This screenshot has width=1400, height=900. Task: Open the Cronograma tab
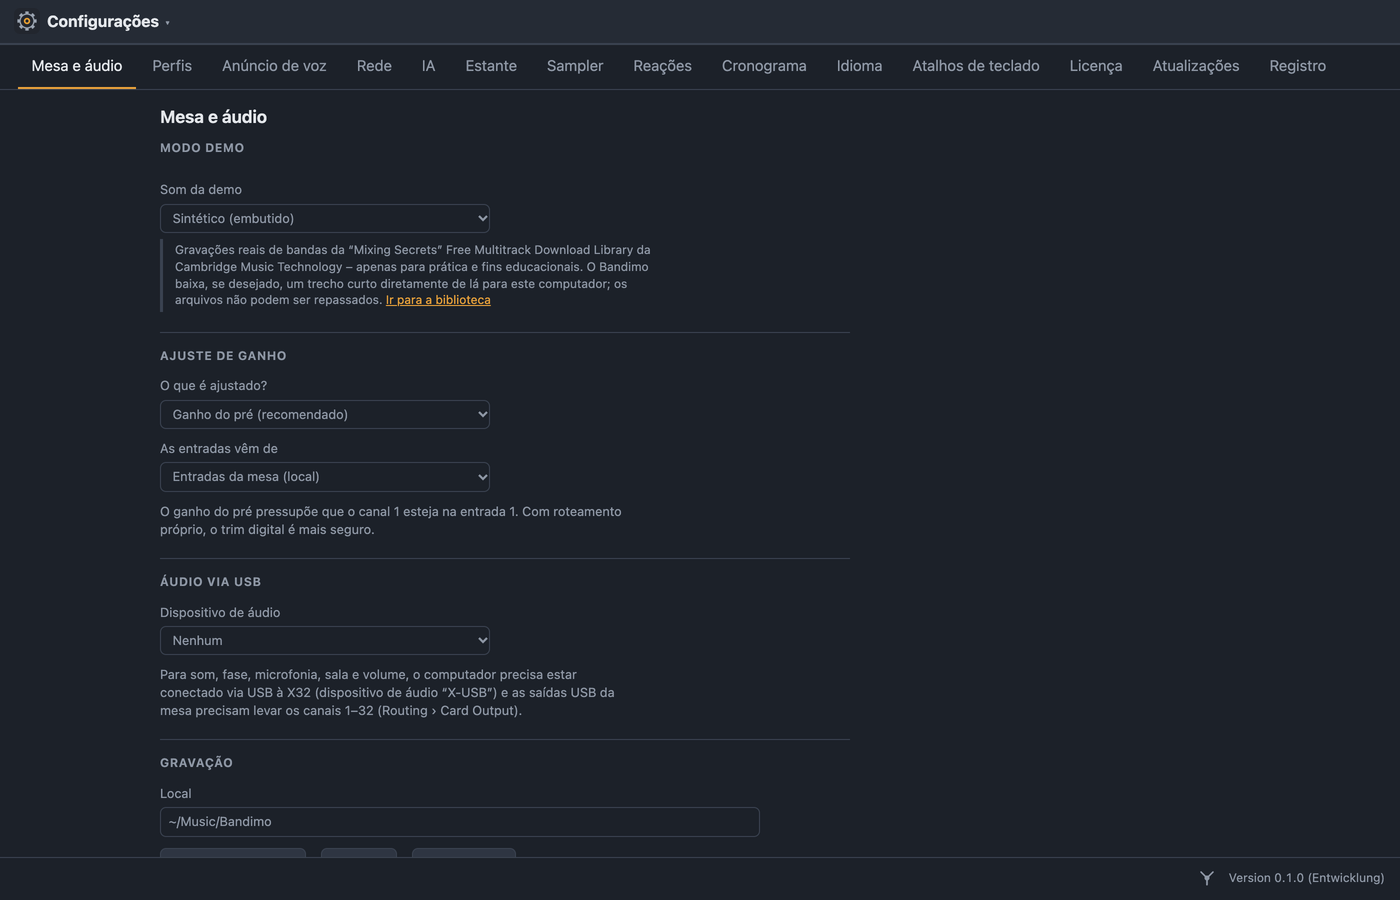pyautogui.click(x=764, y=66)
